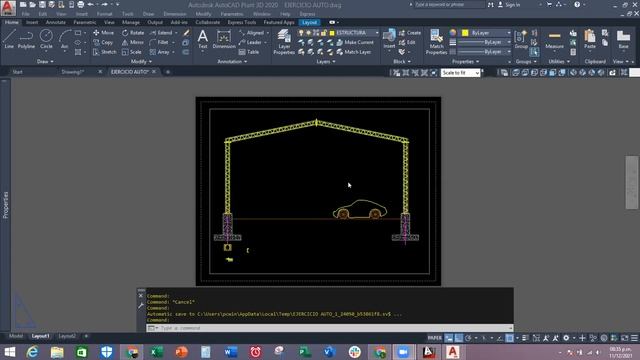
Task: Click Create block button
Action: [409, 33]
